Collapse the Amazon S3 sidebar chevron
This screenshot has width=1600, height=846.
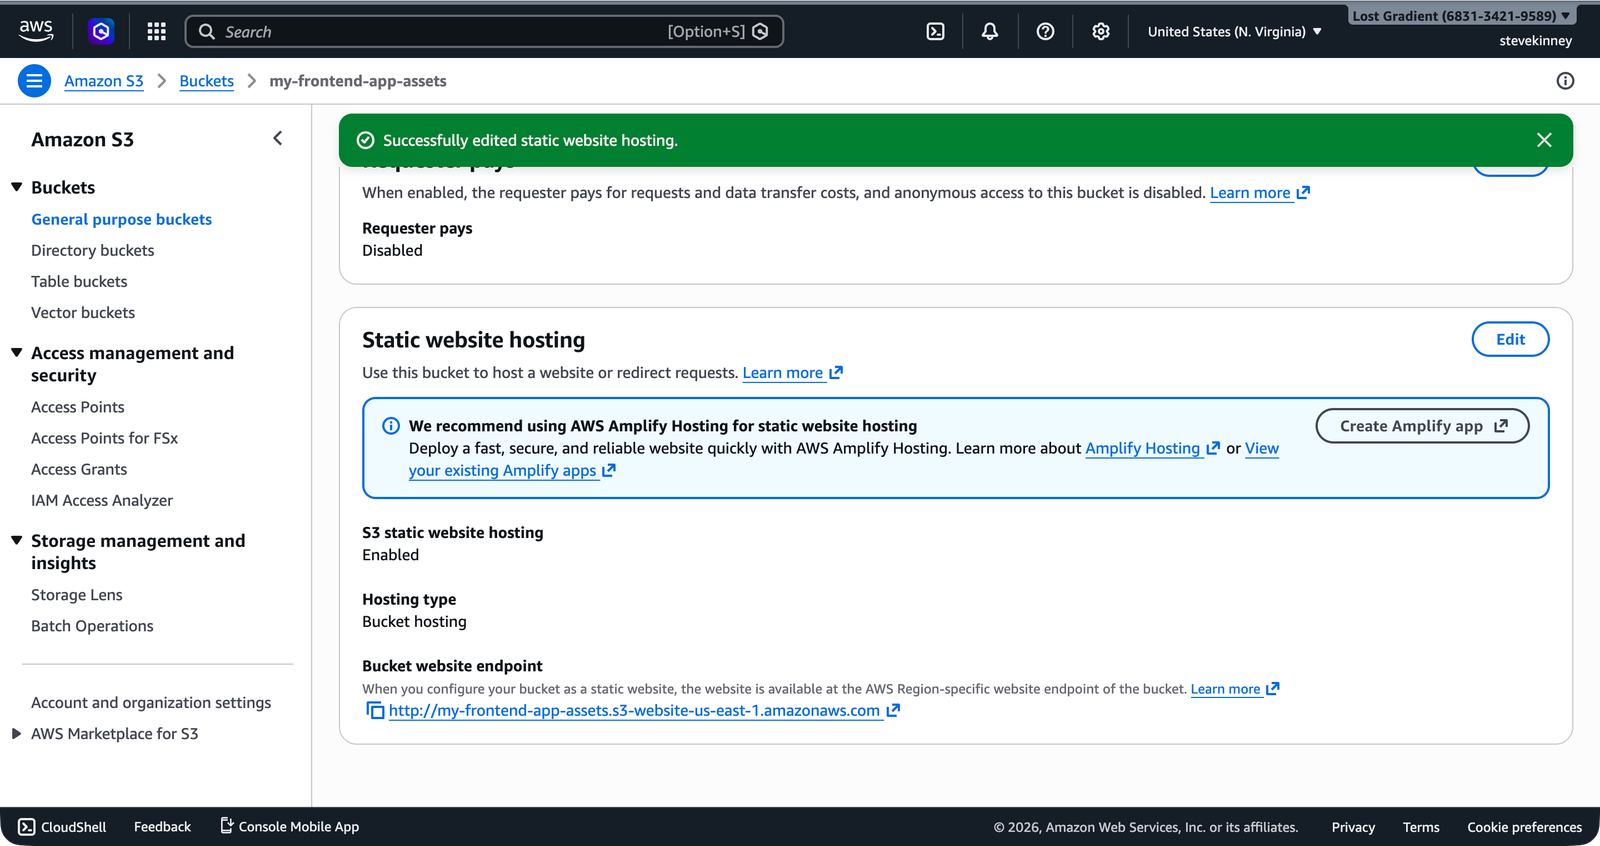tap(278, 139)
